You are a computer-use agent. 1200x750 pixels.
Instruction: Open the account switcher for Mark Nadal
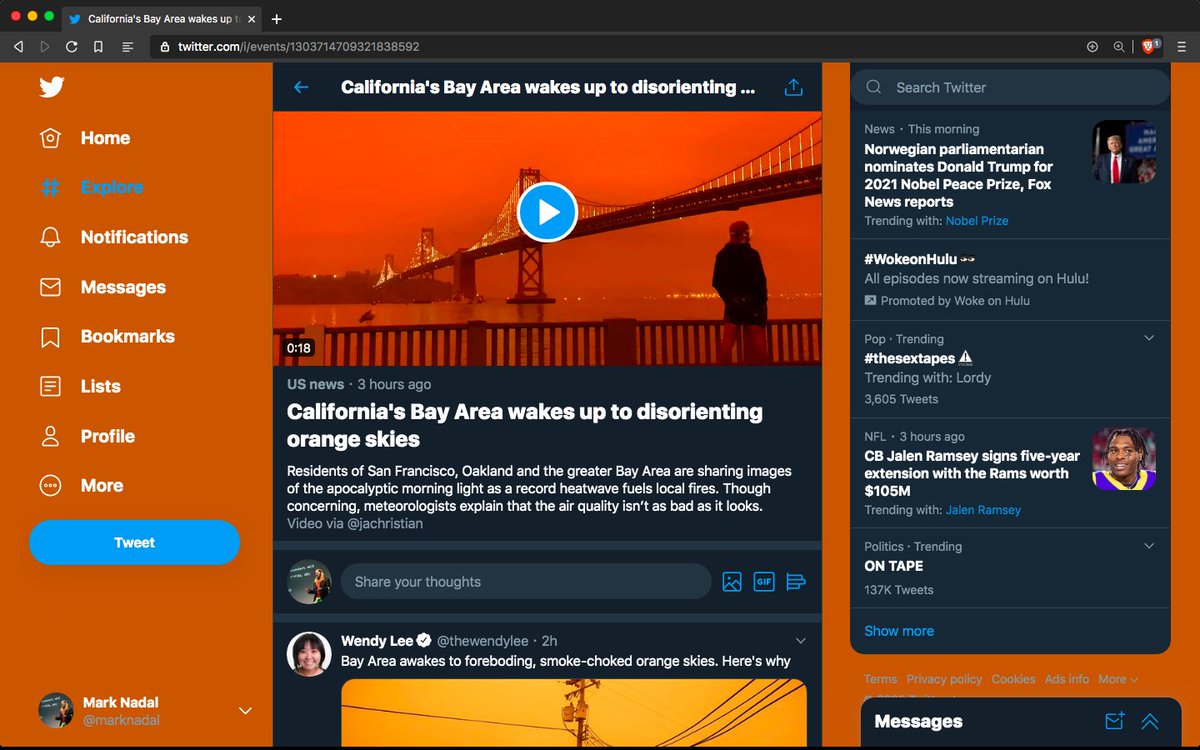[x=245, y=710]
